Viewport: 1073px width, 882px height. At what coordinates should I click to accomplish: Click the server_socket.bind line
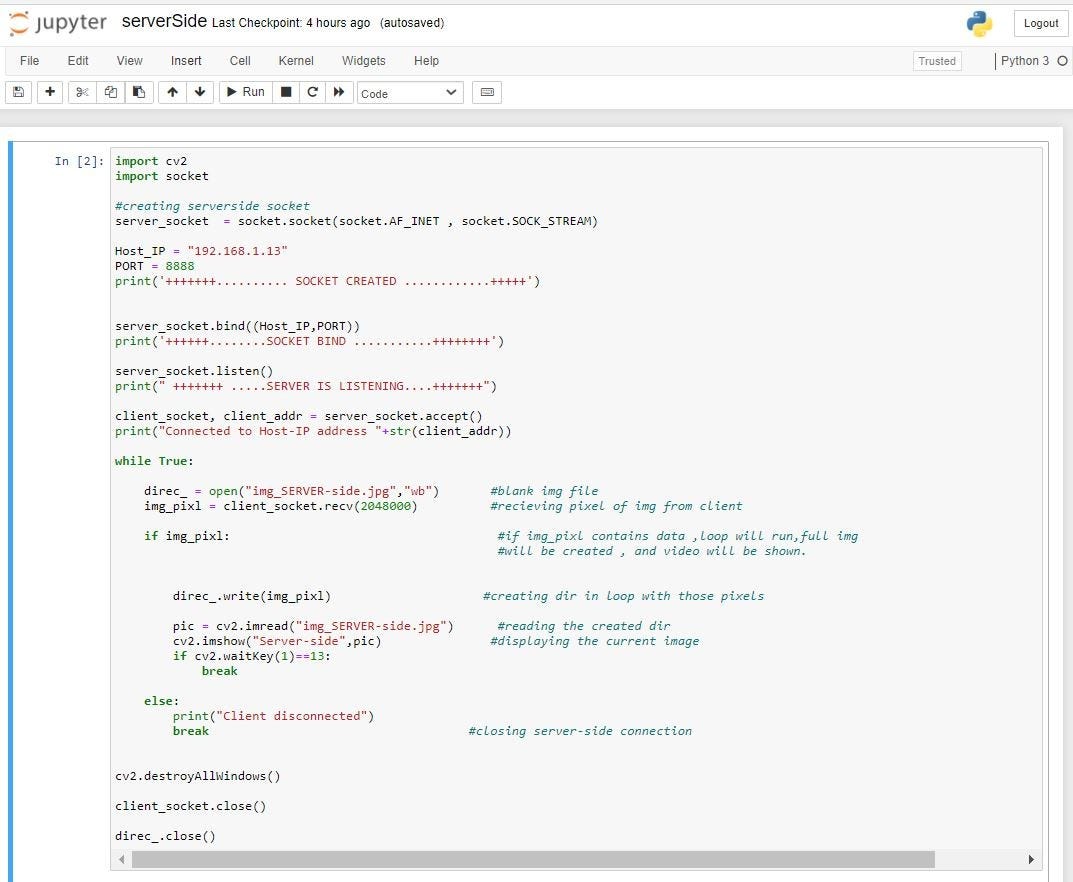point(237,326)
